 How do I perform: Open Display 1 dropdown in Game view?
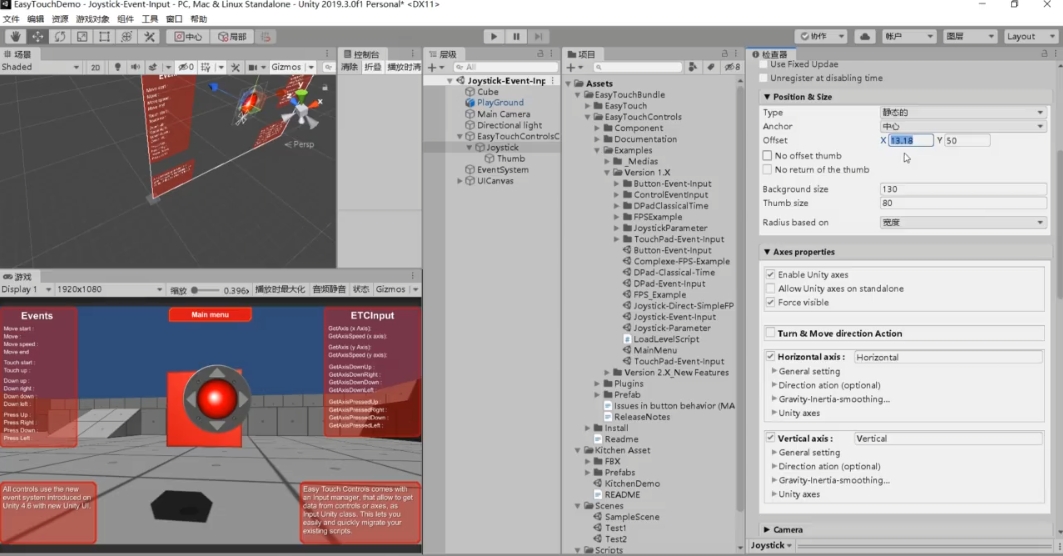tap(26, 290)
